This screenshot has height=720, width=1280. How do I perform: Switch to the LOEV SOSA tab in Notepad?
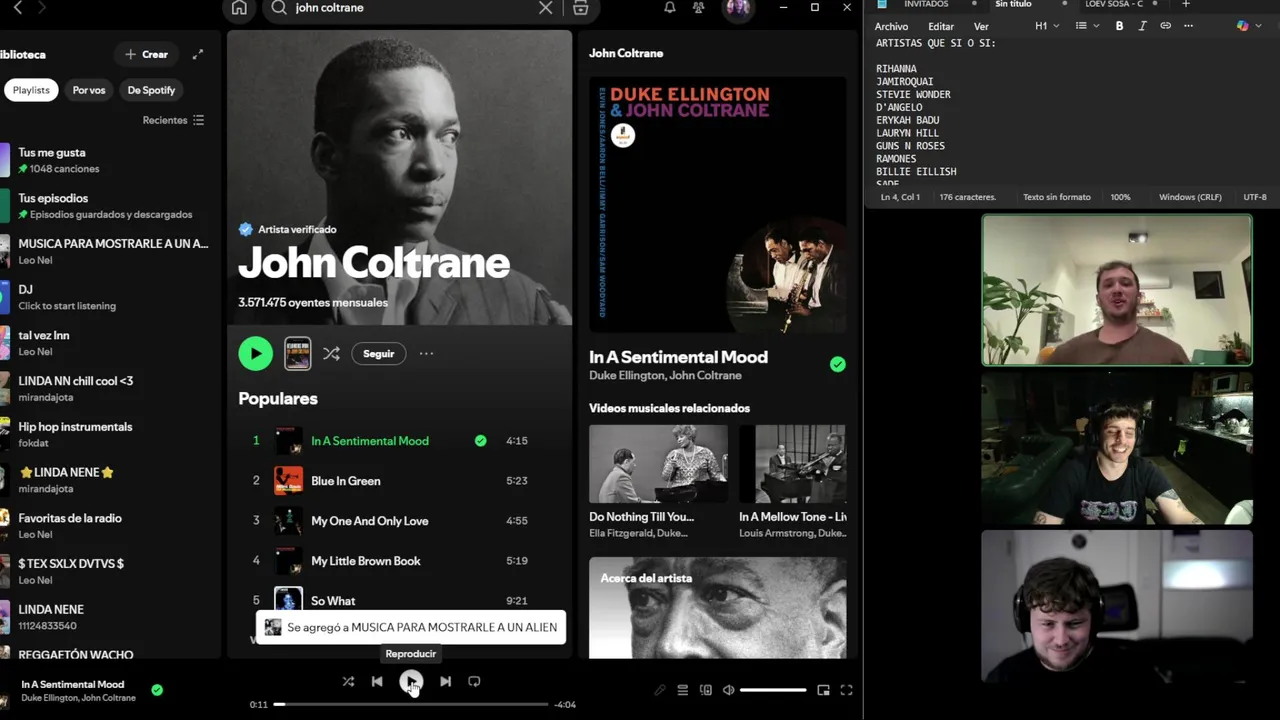(1114, 4)
